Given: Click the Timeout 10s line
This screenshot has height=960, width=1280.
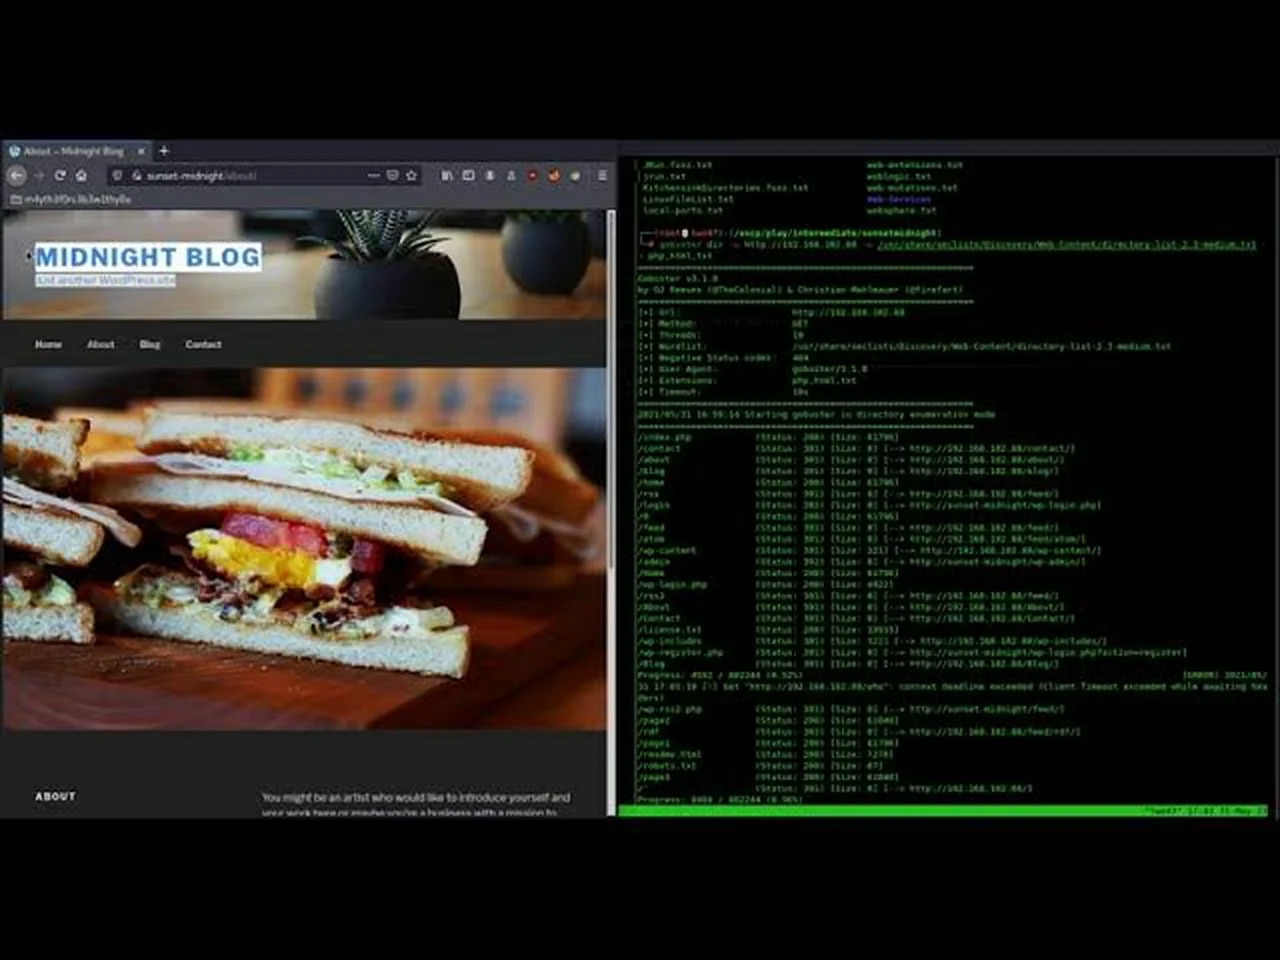Looking at the screenshot, I should pos(722,392).
